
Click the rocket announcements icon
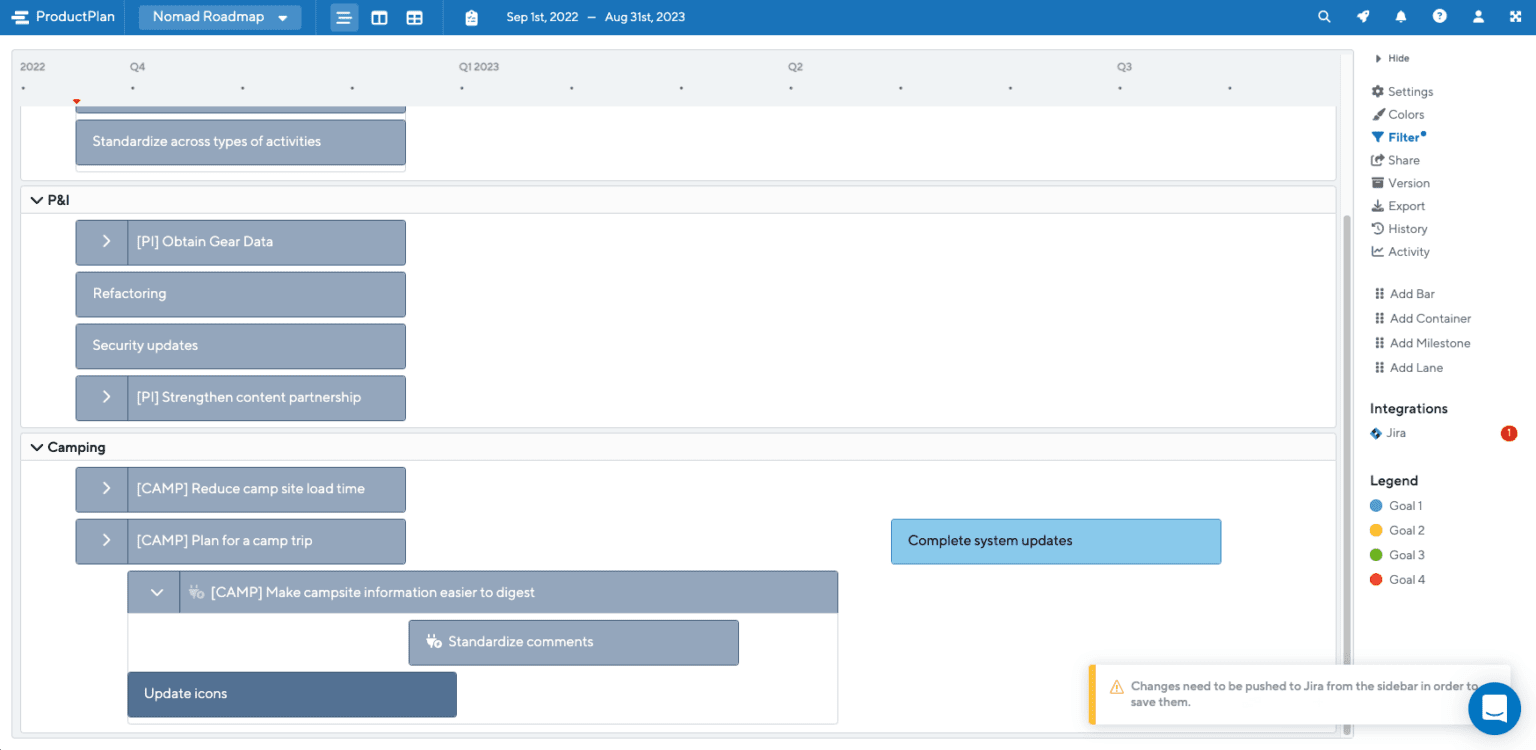1362,17
